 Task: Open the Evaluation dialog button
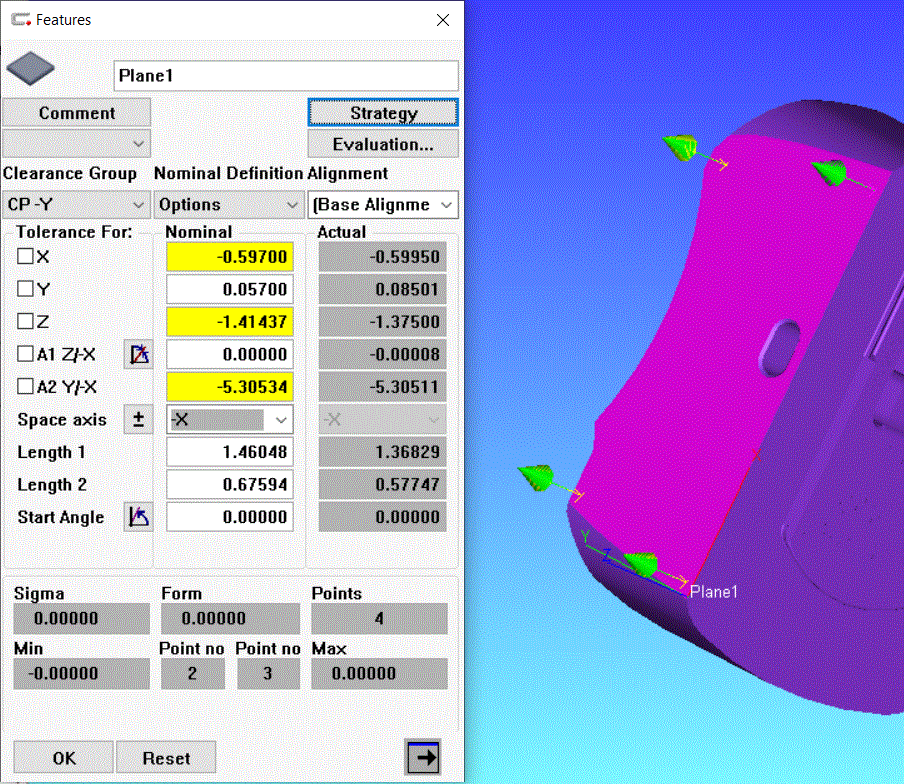click(383, 144)
